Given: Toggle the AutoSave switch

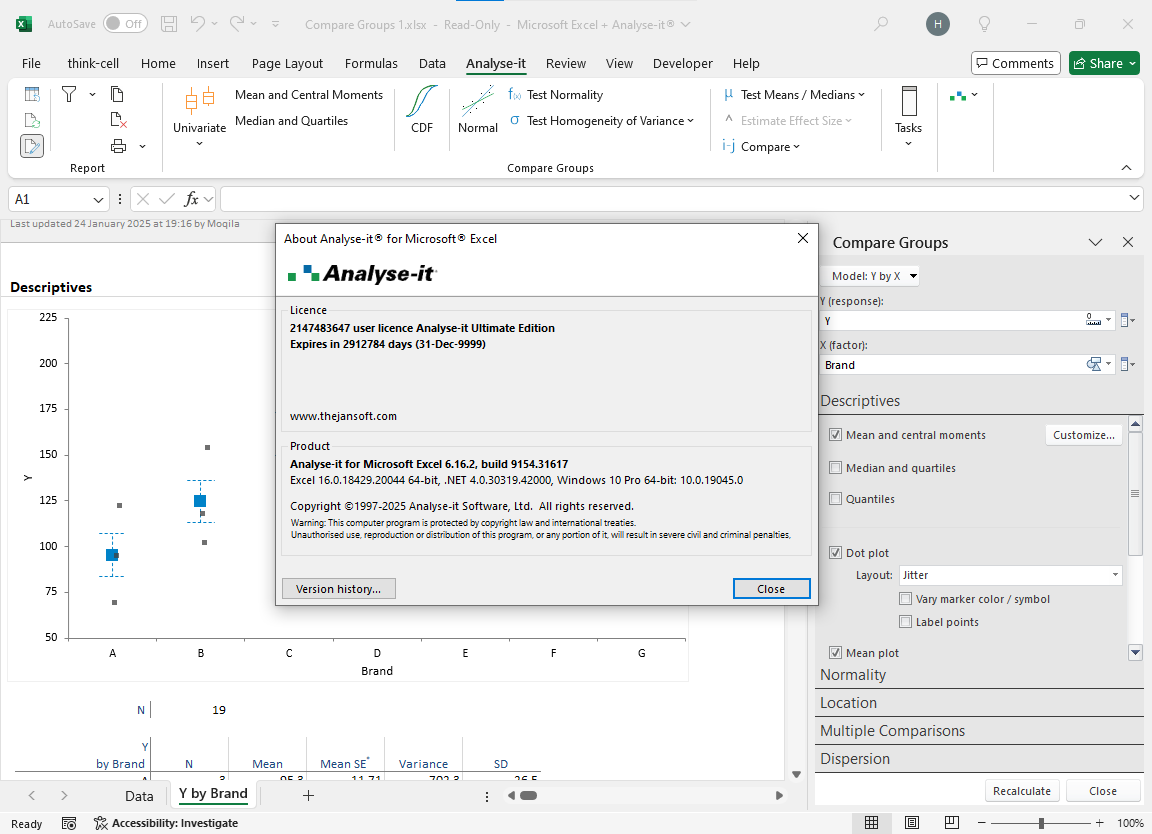Looking at the screenshot, I should pyautogui.click(x=125, y=24).
